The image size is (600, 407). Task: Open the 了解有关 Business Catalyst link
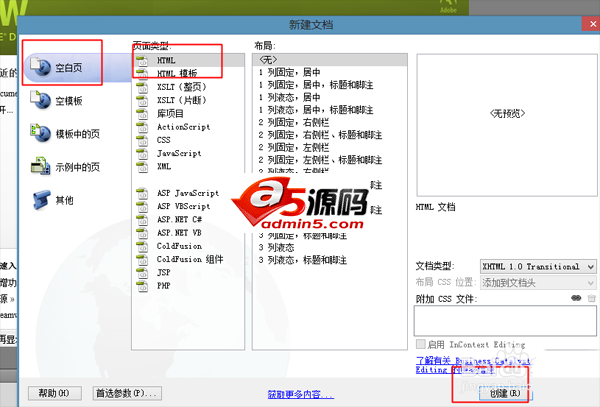[473, 360]
